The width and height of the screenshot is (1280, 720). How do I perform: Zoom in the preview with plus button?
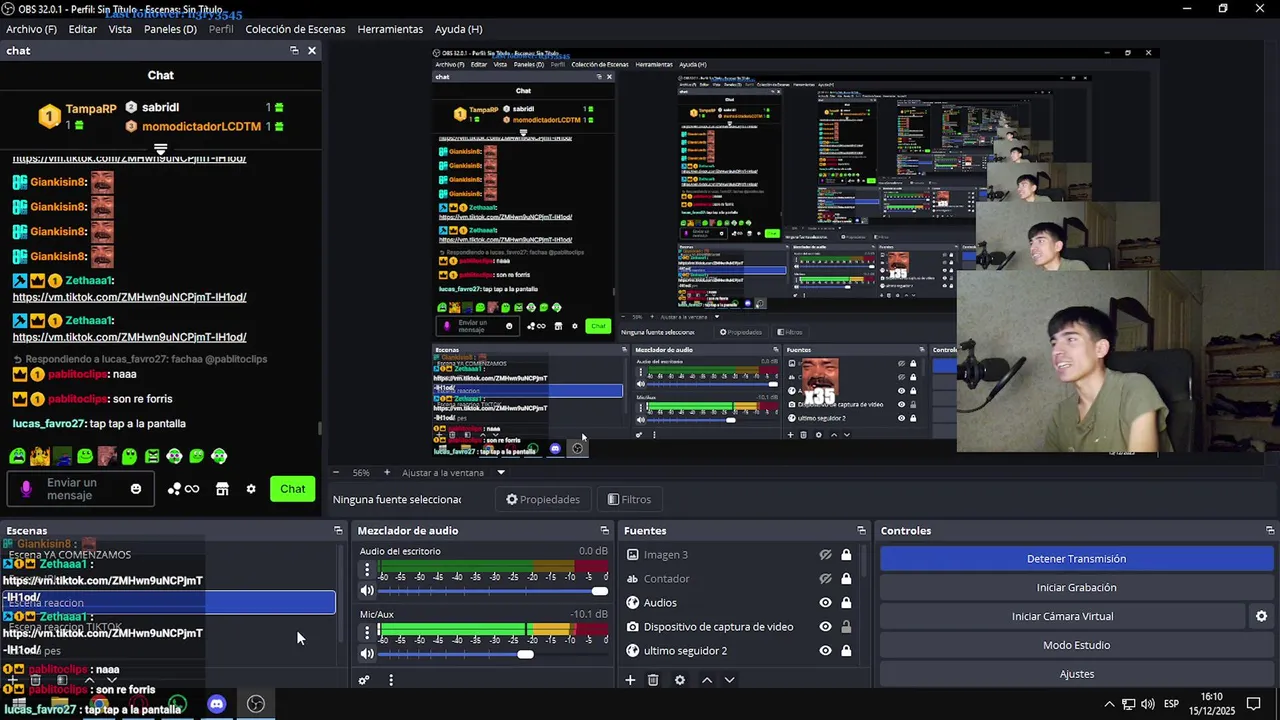coord(387,472)
